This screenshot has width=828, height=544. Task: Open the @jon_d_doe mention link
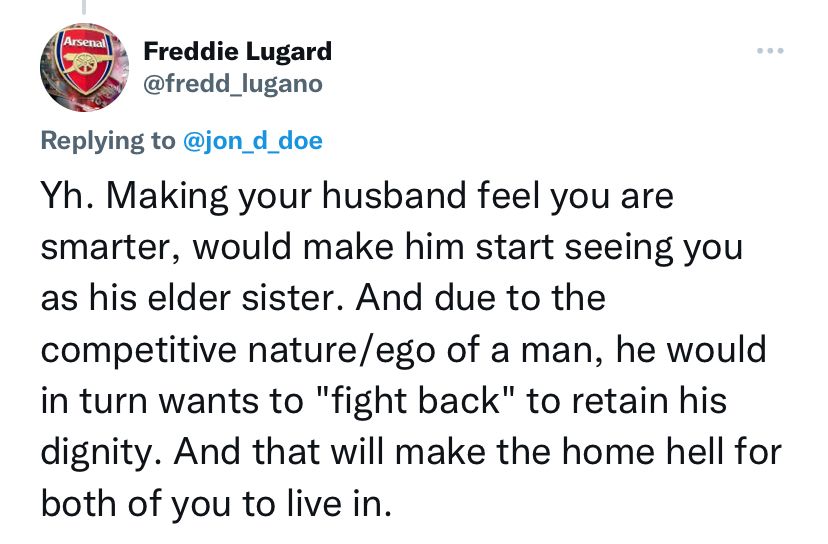click(252, 141)
